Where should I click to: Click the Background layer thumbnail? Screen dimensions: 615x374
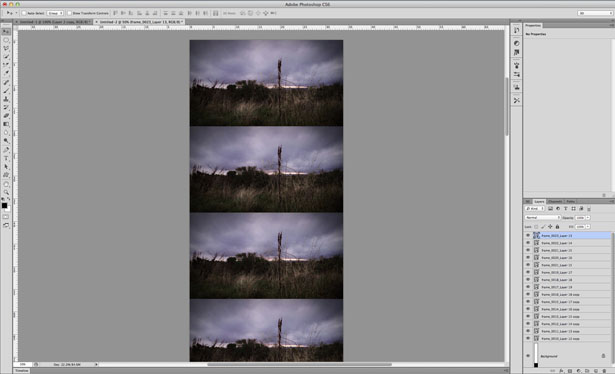[x=536, y=356]
